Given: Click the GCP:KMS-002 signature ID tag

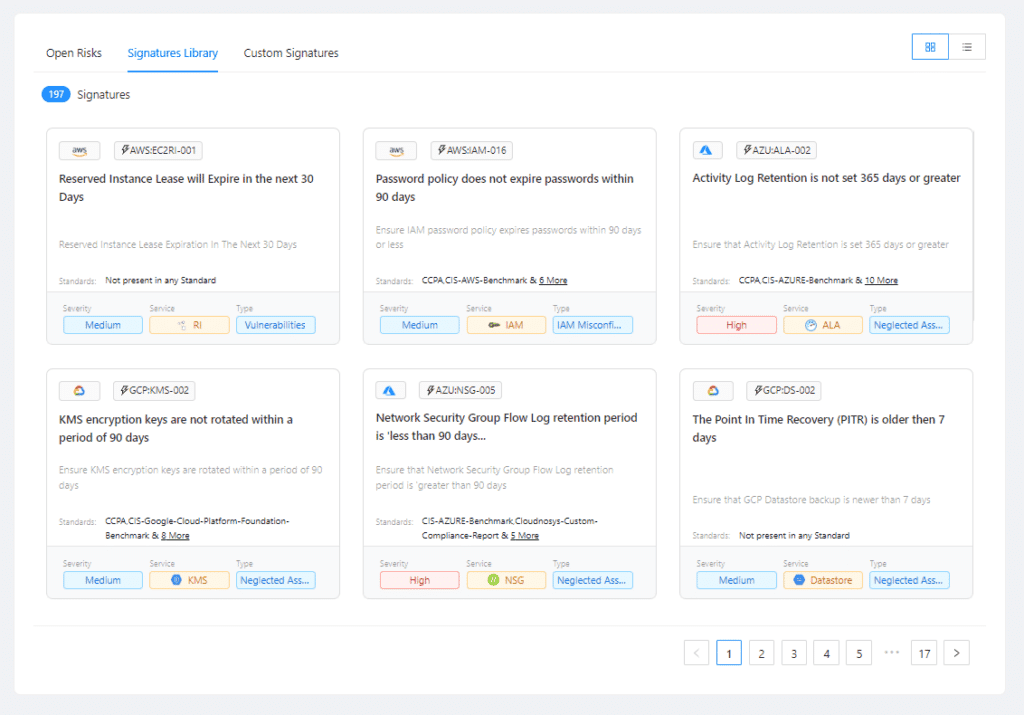Looking at the screenshot, I should [154, 390].
